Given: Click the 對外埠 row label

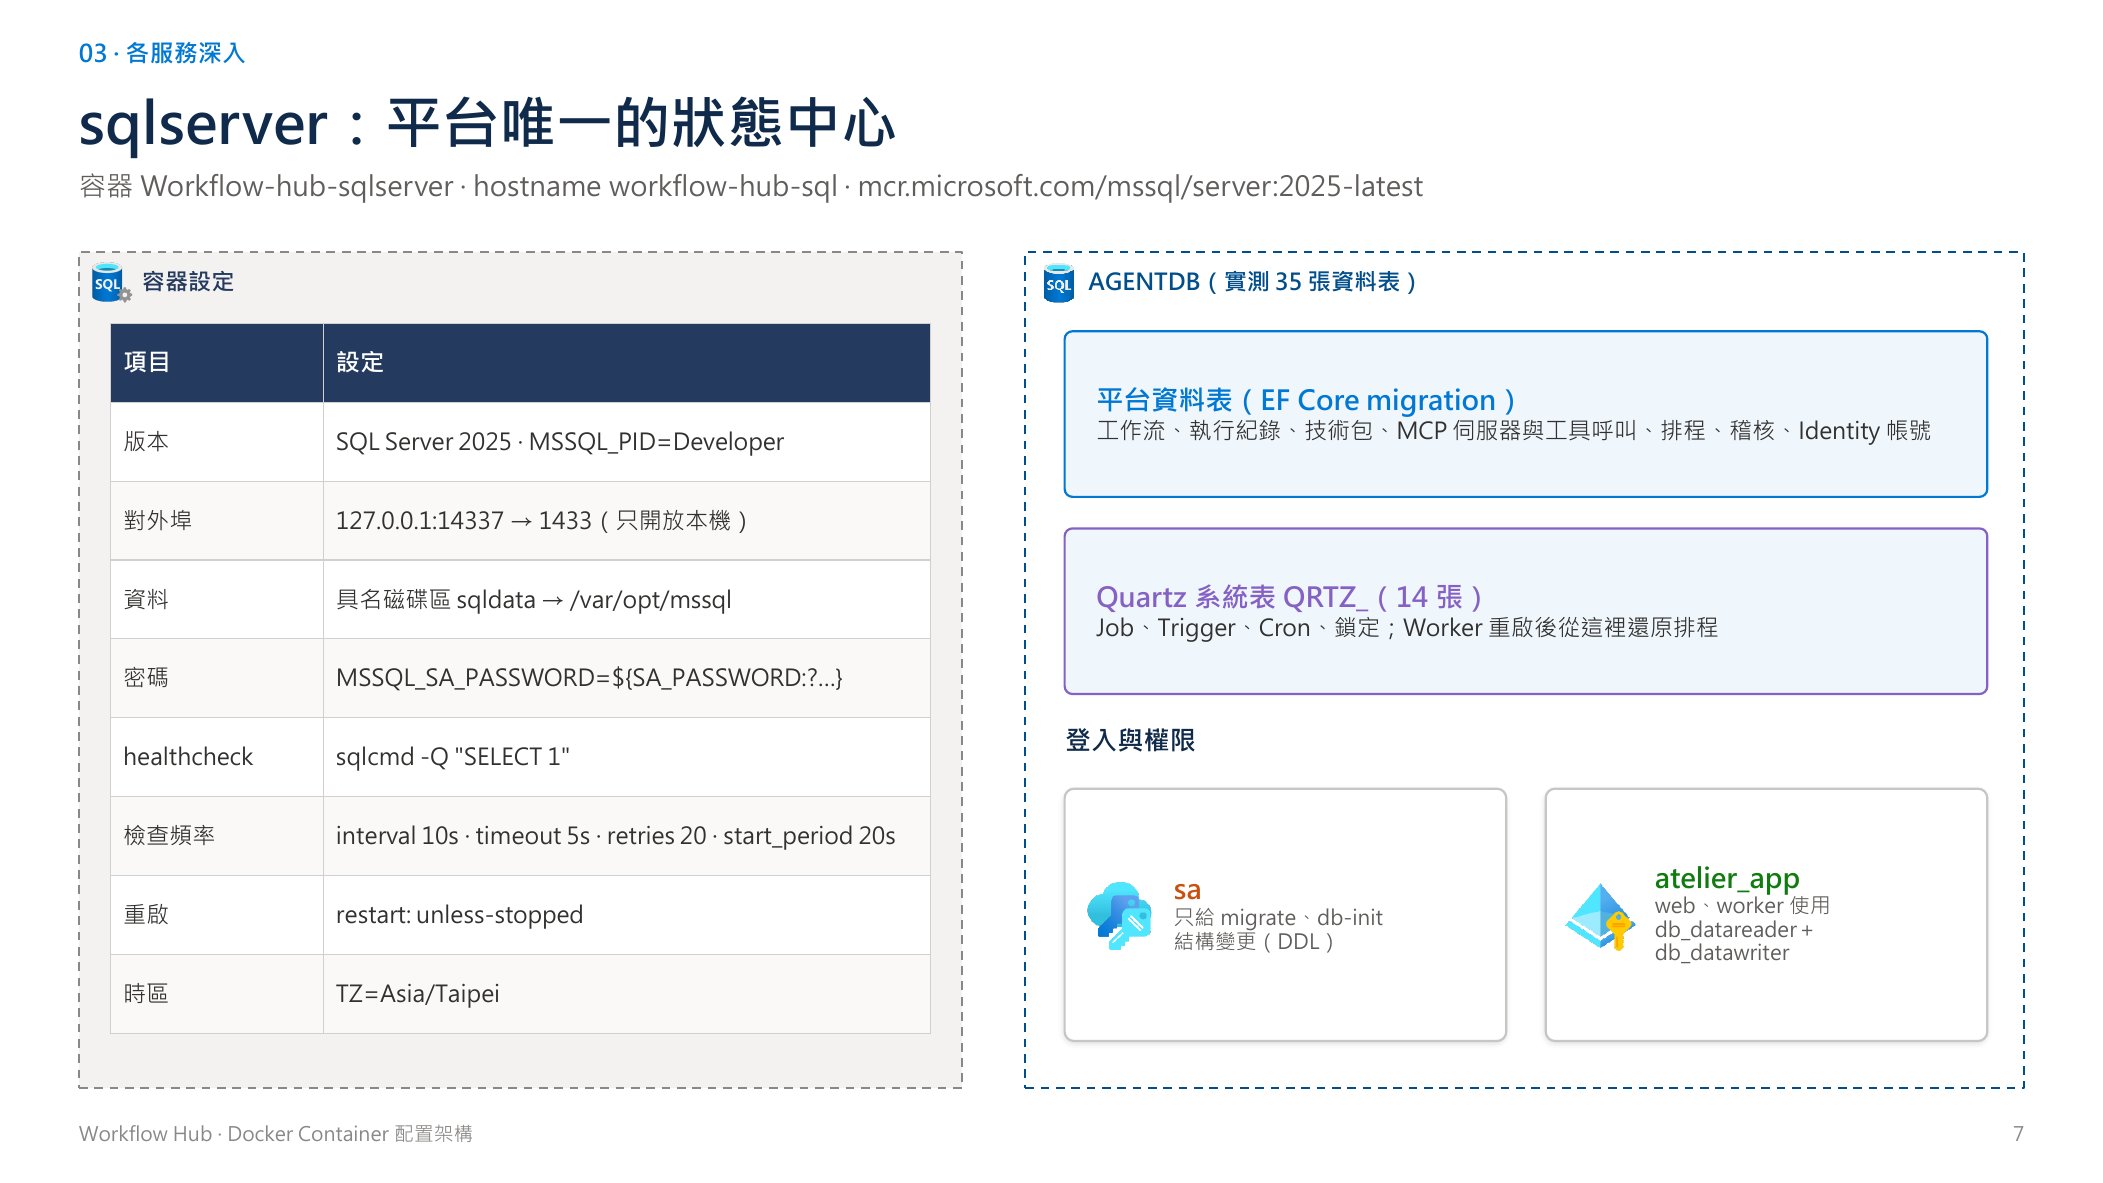Looking at the screenshot, I should (158, 520).
